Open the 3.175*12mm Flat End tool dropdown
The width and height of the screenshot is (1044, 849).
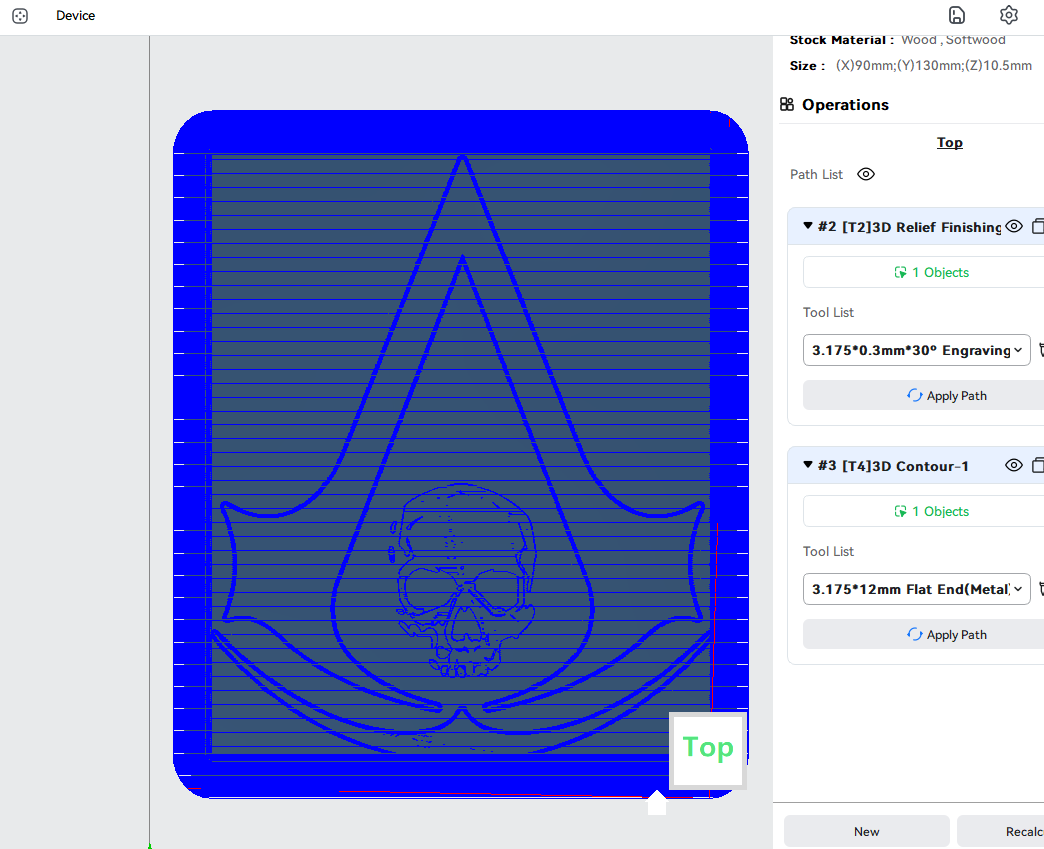(916, 589)
